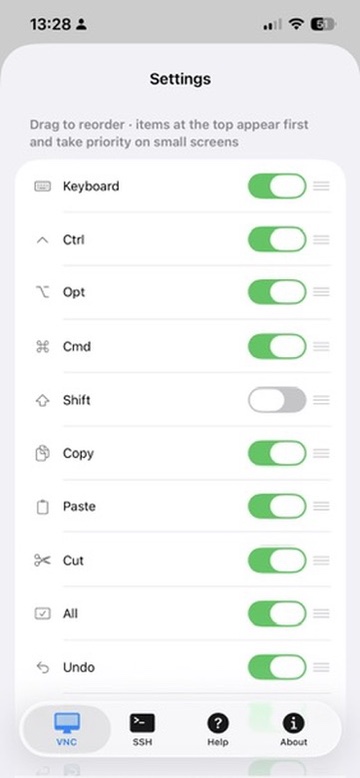Tap the Paste clipboard icon
This screenshot has height=778, width=360.
(x=43, y=507)
